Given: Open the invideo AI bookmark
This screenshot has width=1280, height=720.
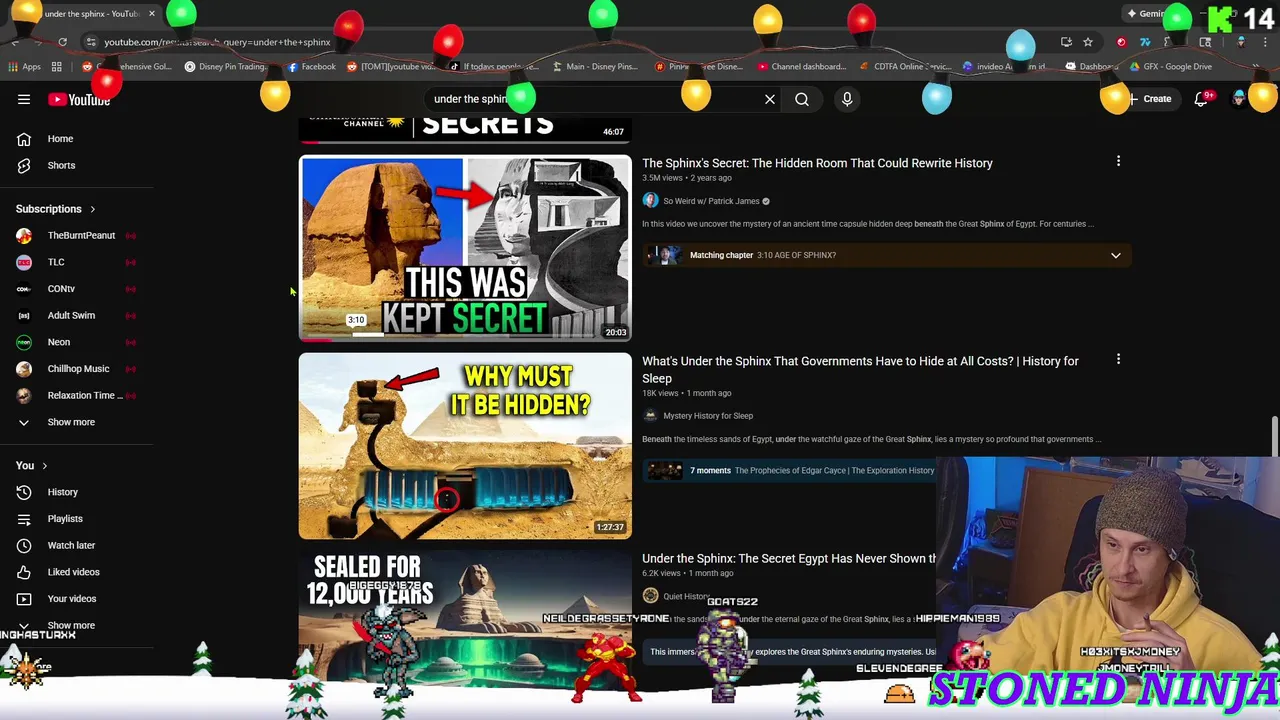Looking at the screenshot, I should pos(1005,67).
